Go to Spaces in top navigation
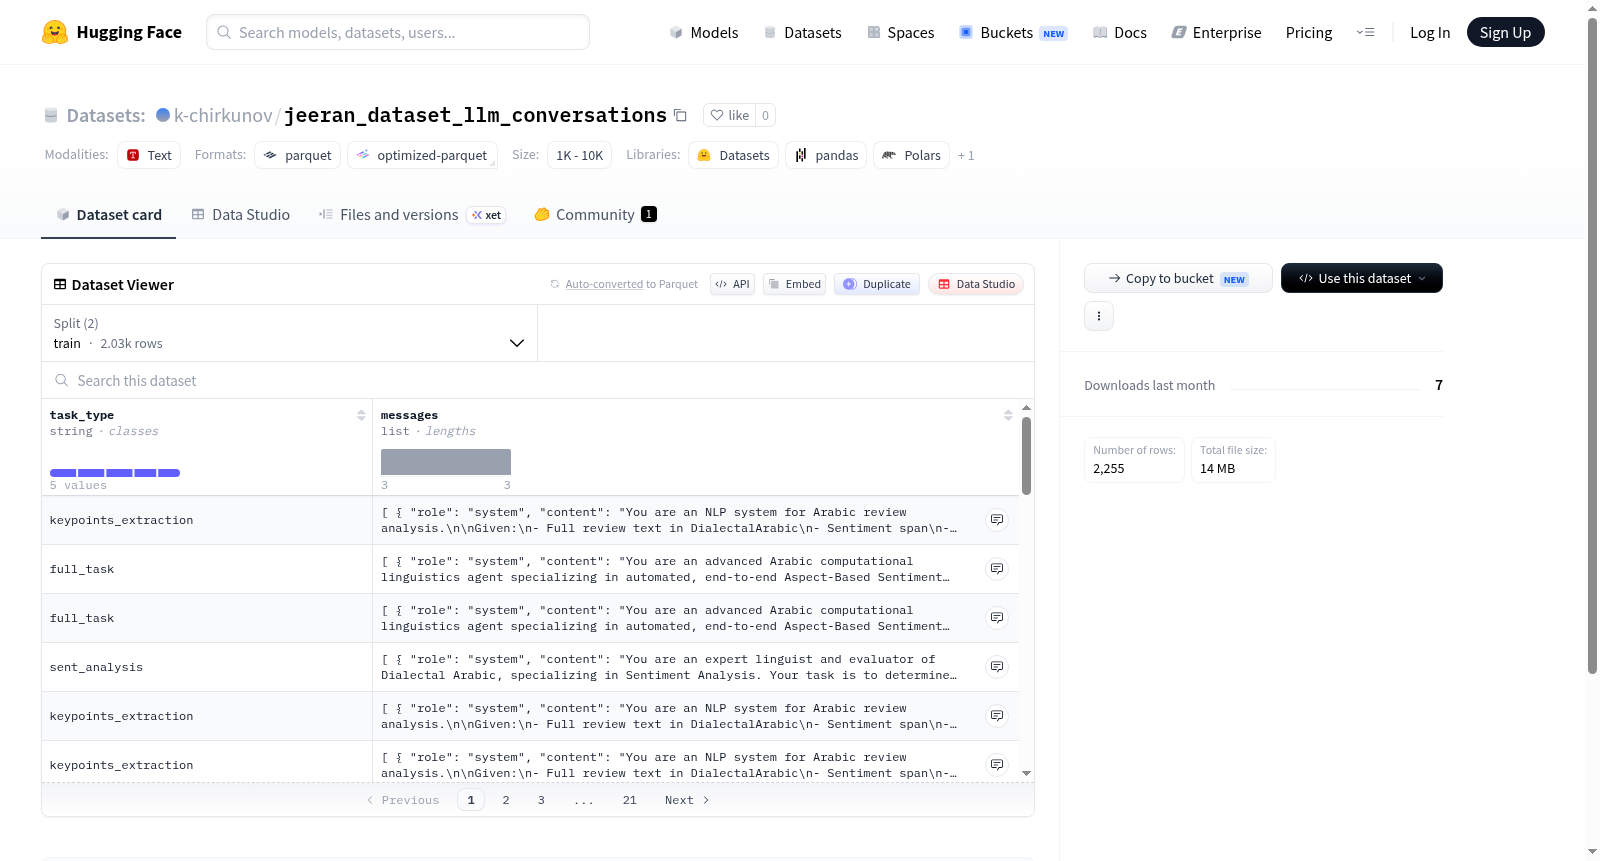The height and width of the screenshot is (861, 1600). click(x=900, y=32)
